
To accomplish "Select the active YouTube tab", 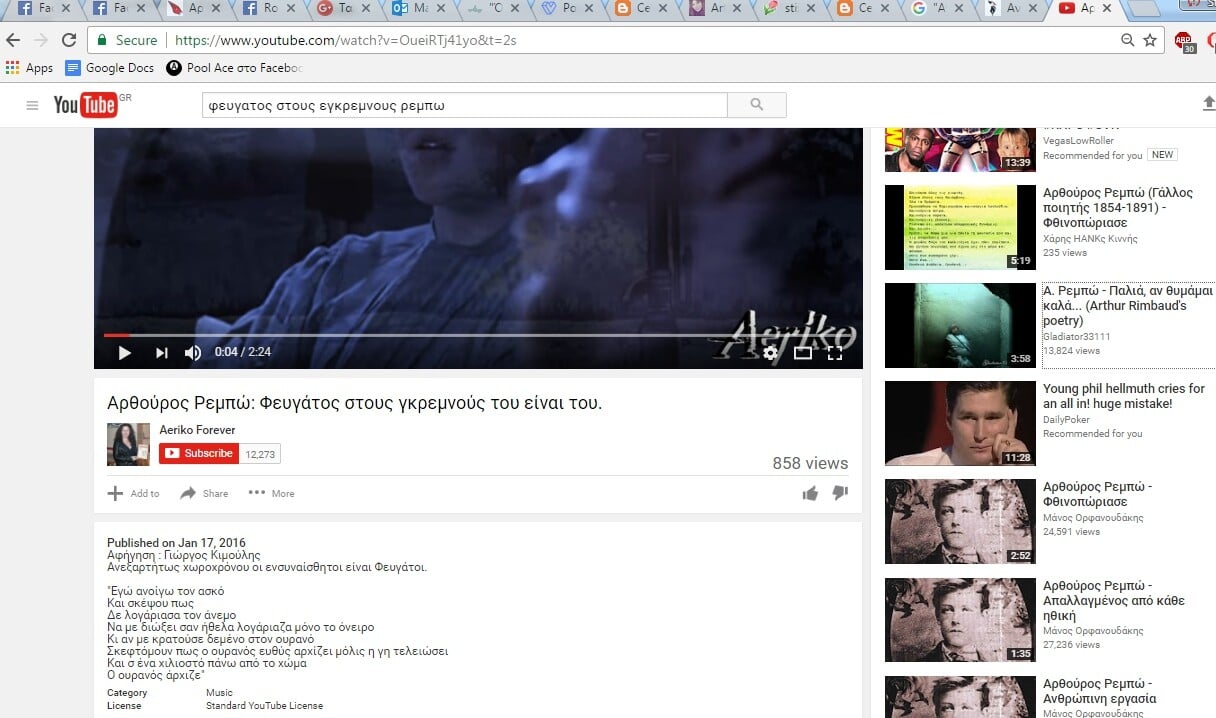I will [x=1085, y=9].
